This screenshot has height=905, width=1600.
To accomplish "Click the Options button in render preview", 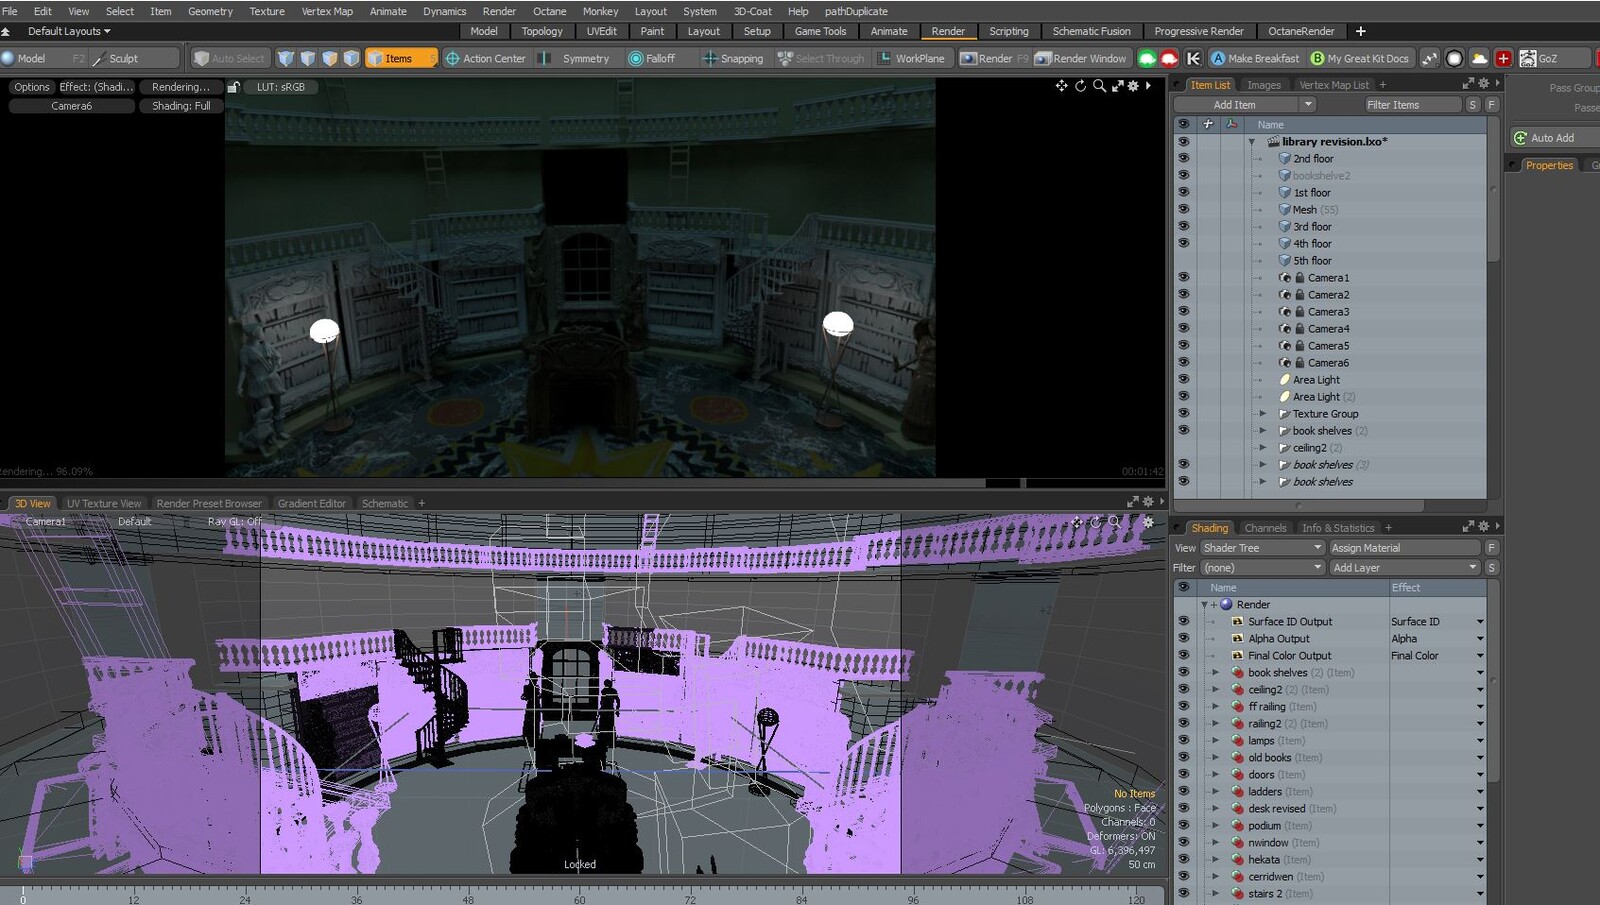I will [x=32, y=87].
